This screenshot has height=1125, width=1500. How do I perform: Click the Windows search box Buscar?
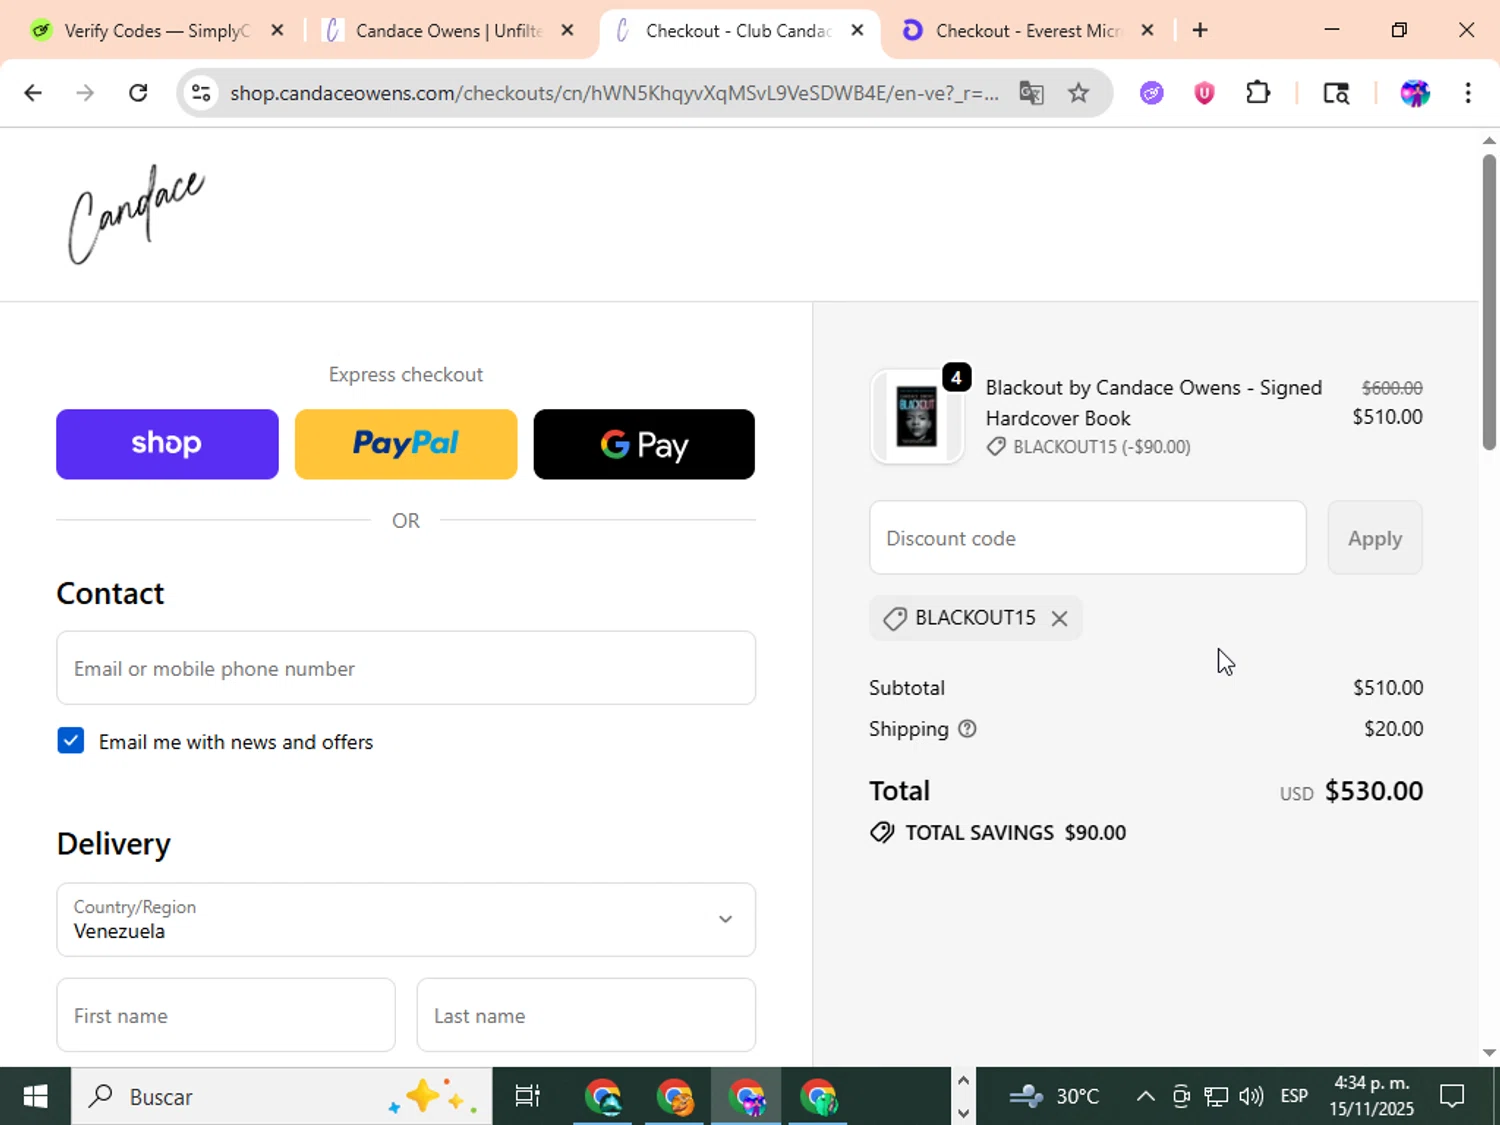281,1097
